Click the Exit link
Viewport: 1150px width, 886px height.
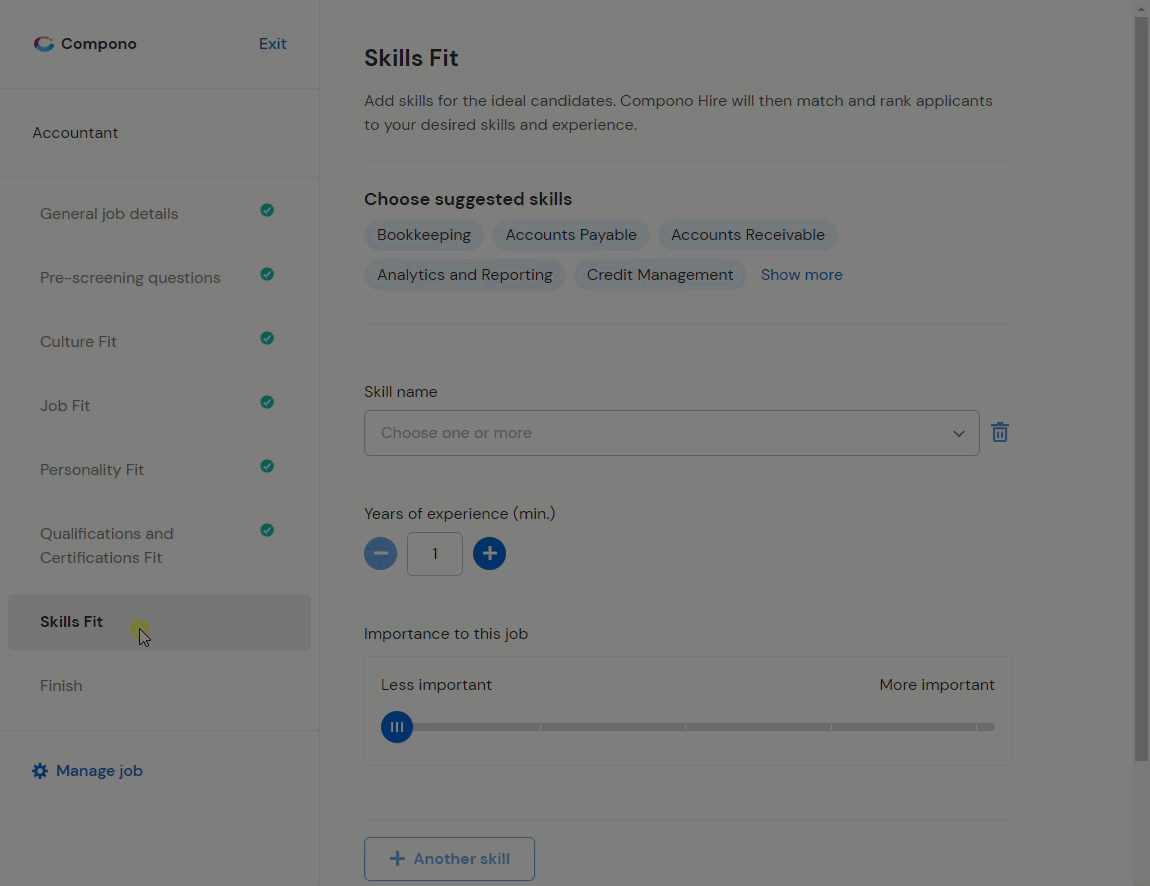click(x=273, y=44)
